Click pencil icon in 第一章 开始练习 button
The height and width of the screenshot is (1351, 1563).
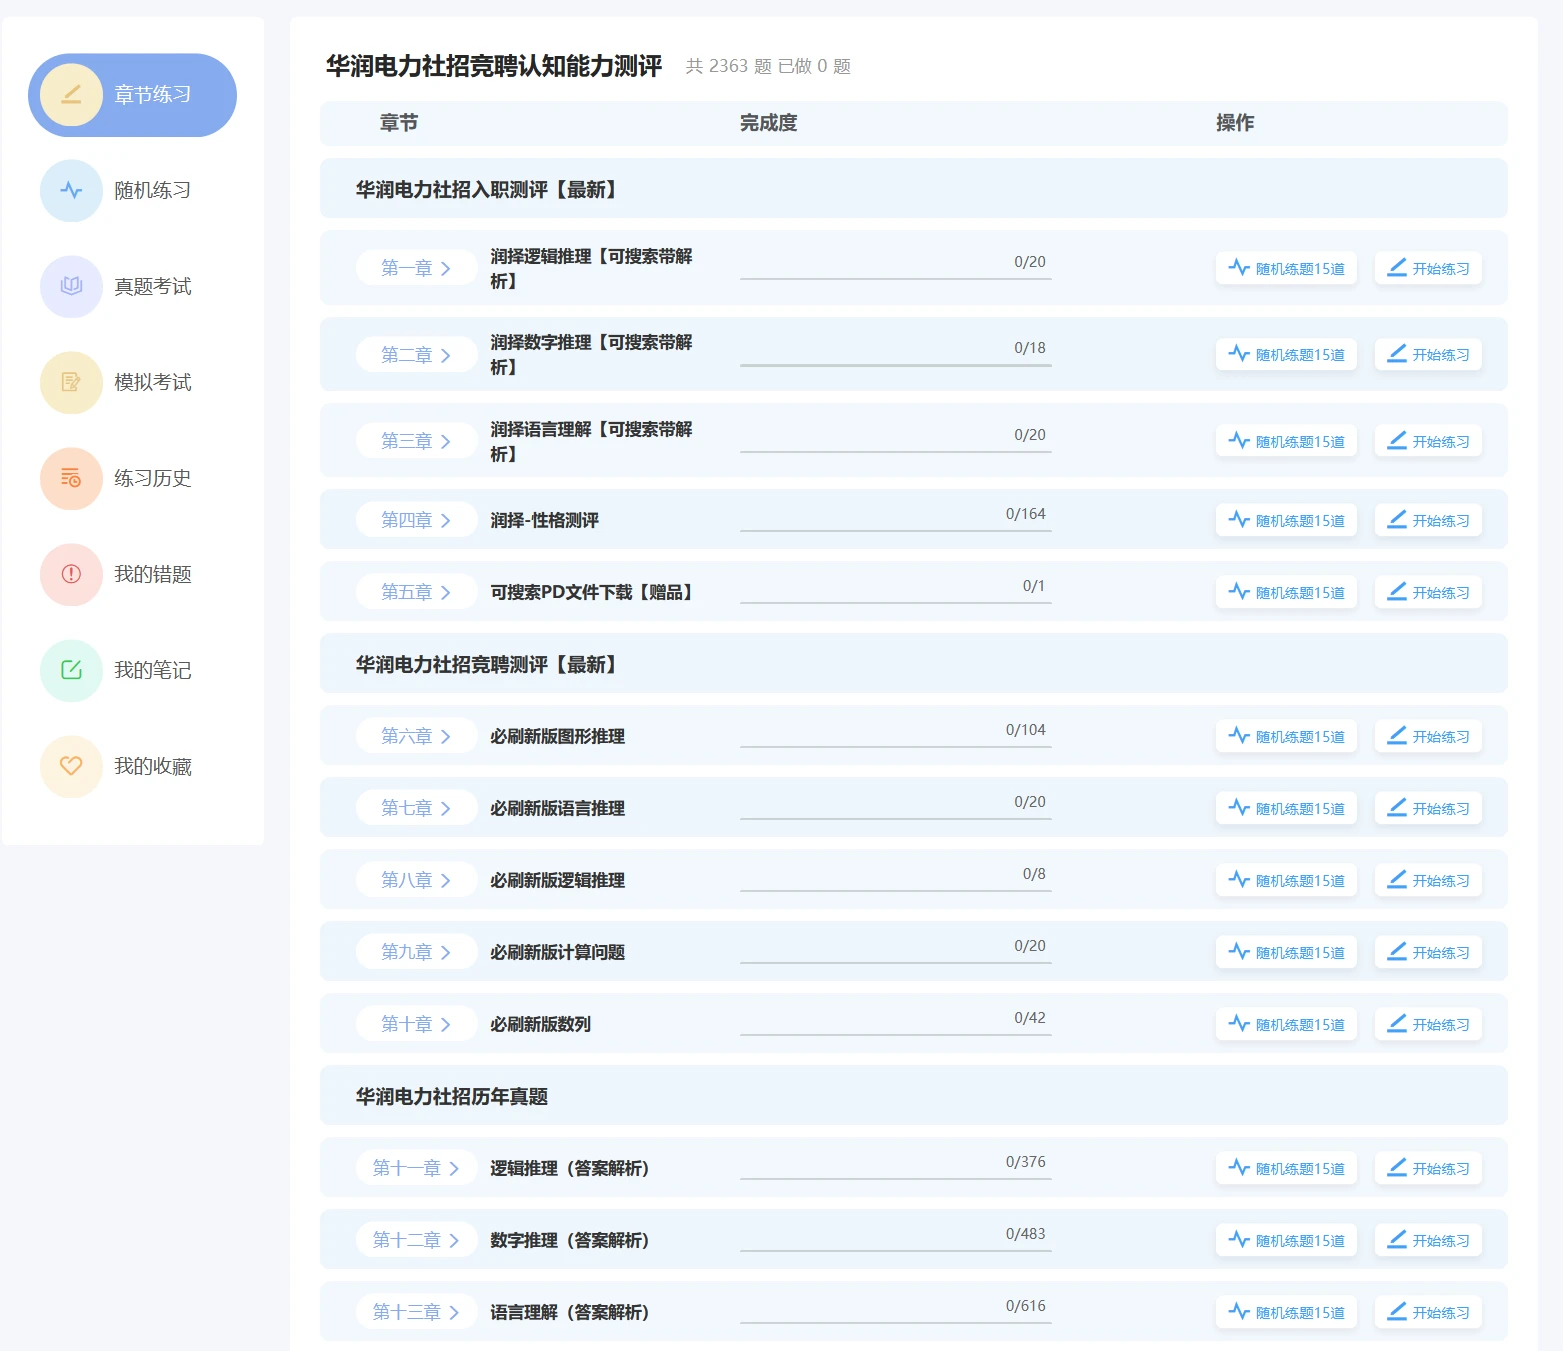point(1397,267)
